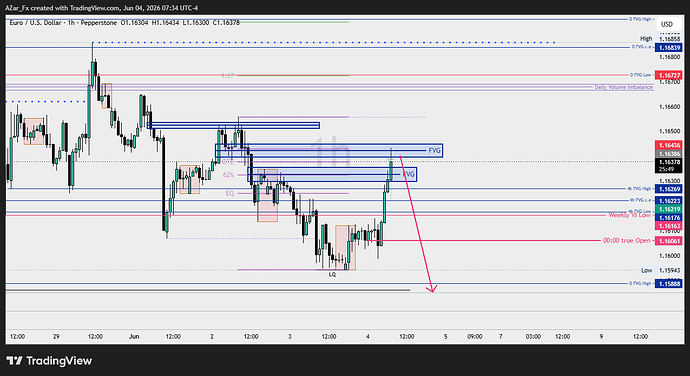Select the blue 1.16269 price tag

[668, 189]
